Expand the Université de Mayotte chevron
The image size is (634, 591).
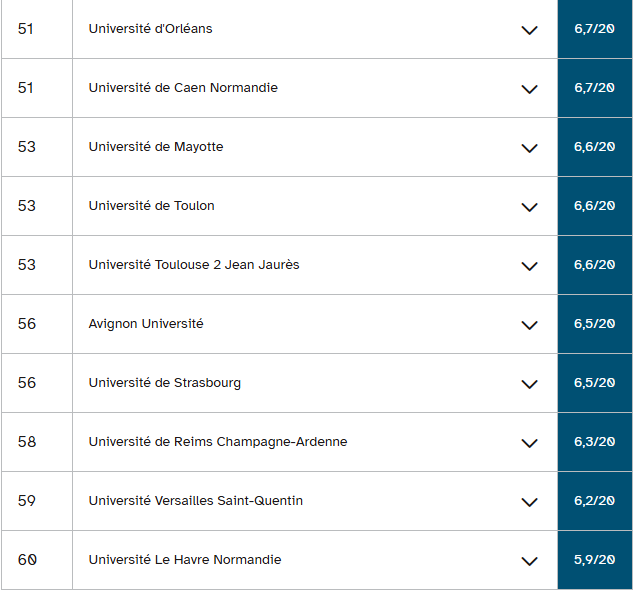coord(530,148)
